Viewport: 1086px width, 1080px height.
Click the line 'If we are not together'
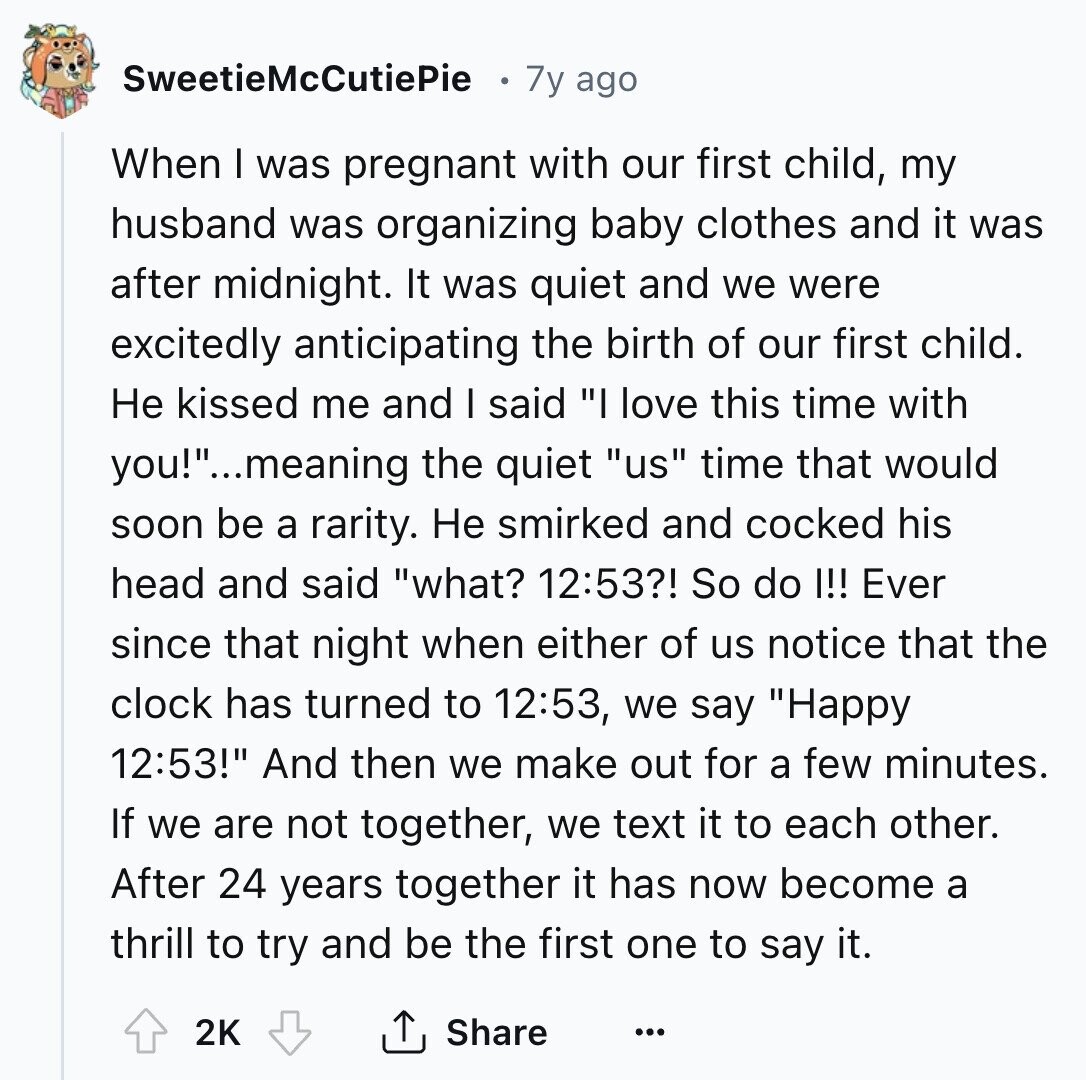pos(555,824)
